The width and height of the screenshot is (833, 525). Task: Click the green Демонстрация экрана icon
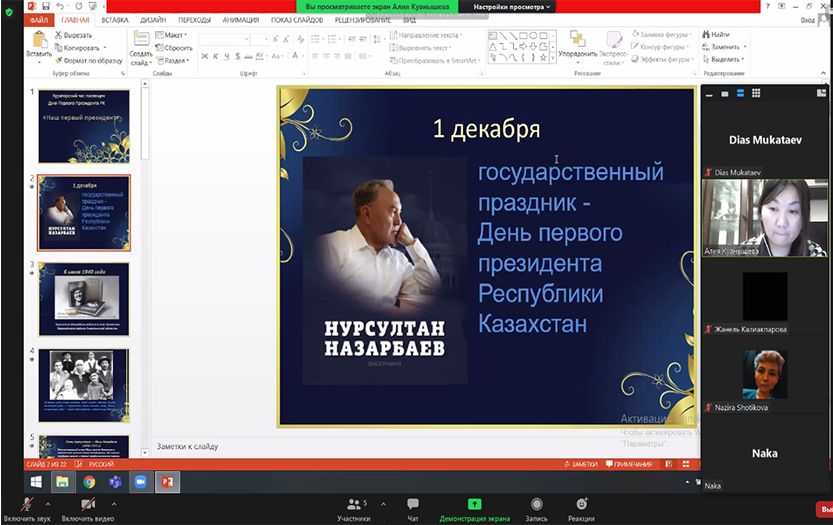click(x=474, y=506)
